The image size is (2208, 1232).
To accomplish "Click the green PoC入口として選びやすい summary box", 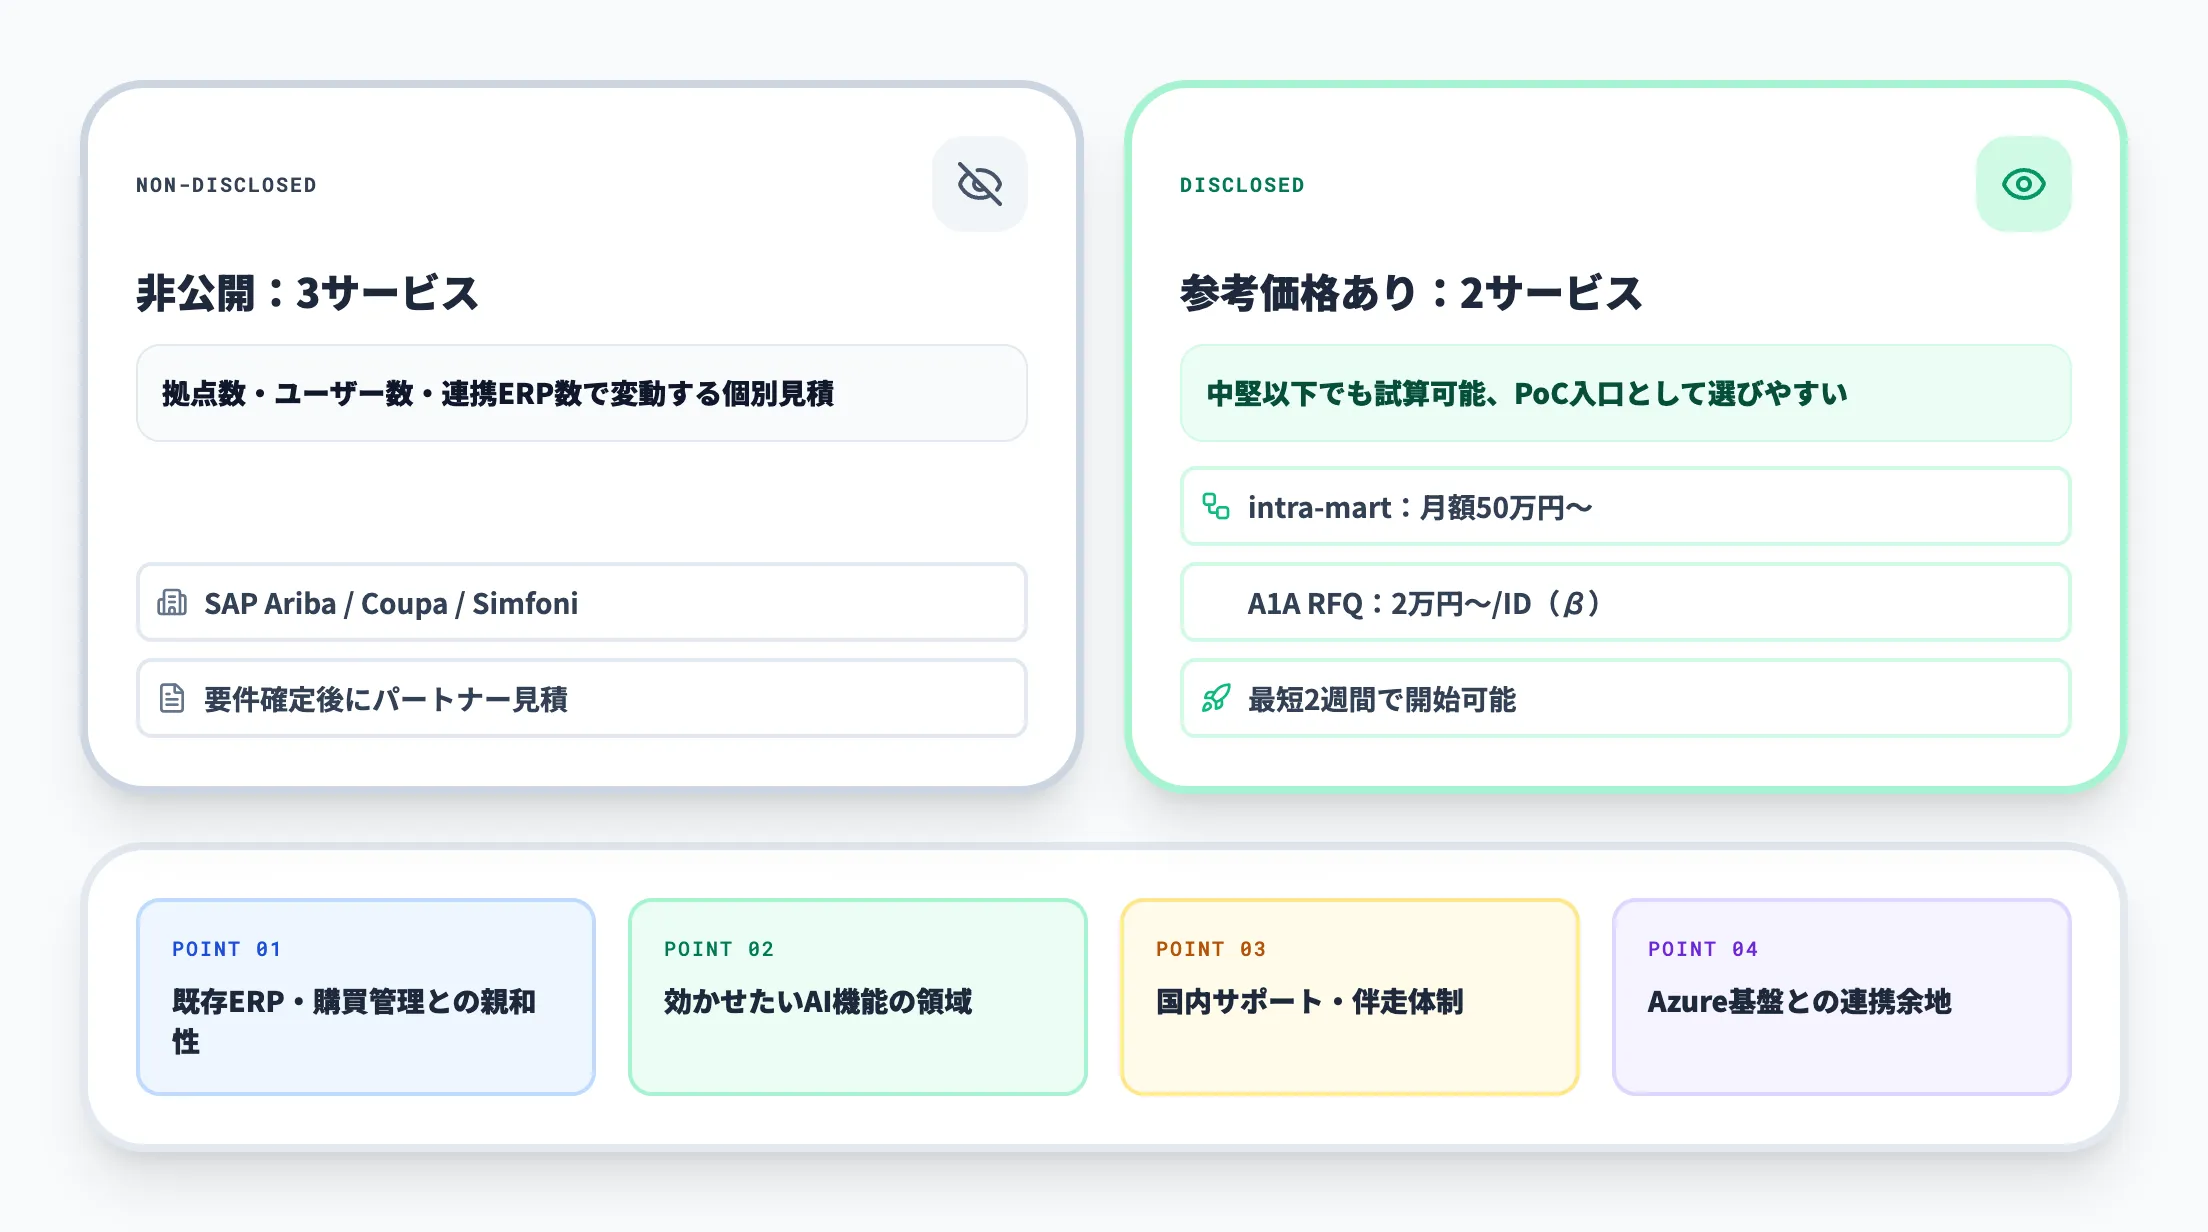I will (1626, 393).
